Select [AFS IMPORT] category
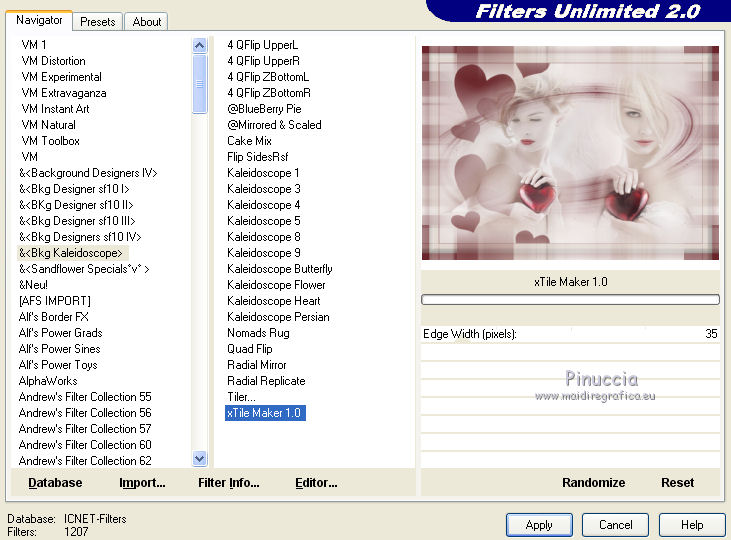Viewport: 731px width, 540px height. coord(55,301)
